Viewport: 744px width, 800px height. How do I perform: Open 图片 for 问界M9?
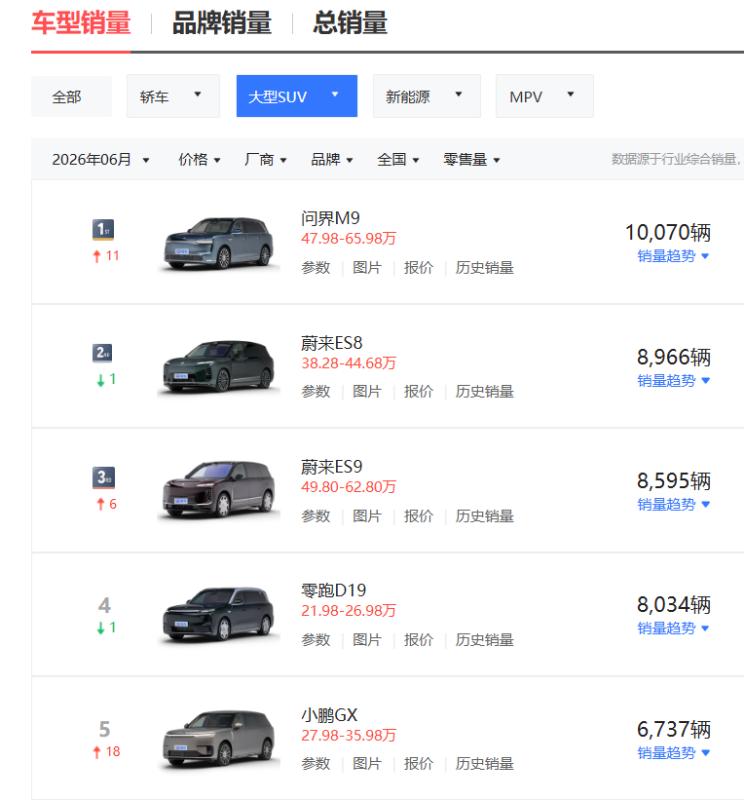(367, 267)
